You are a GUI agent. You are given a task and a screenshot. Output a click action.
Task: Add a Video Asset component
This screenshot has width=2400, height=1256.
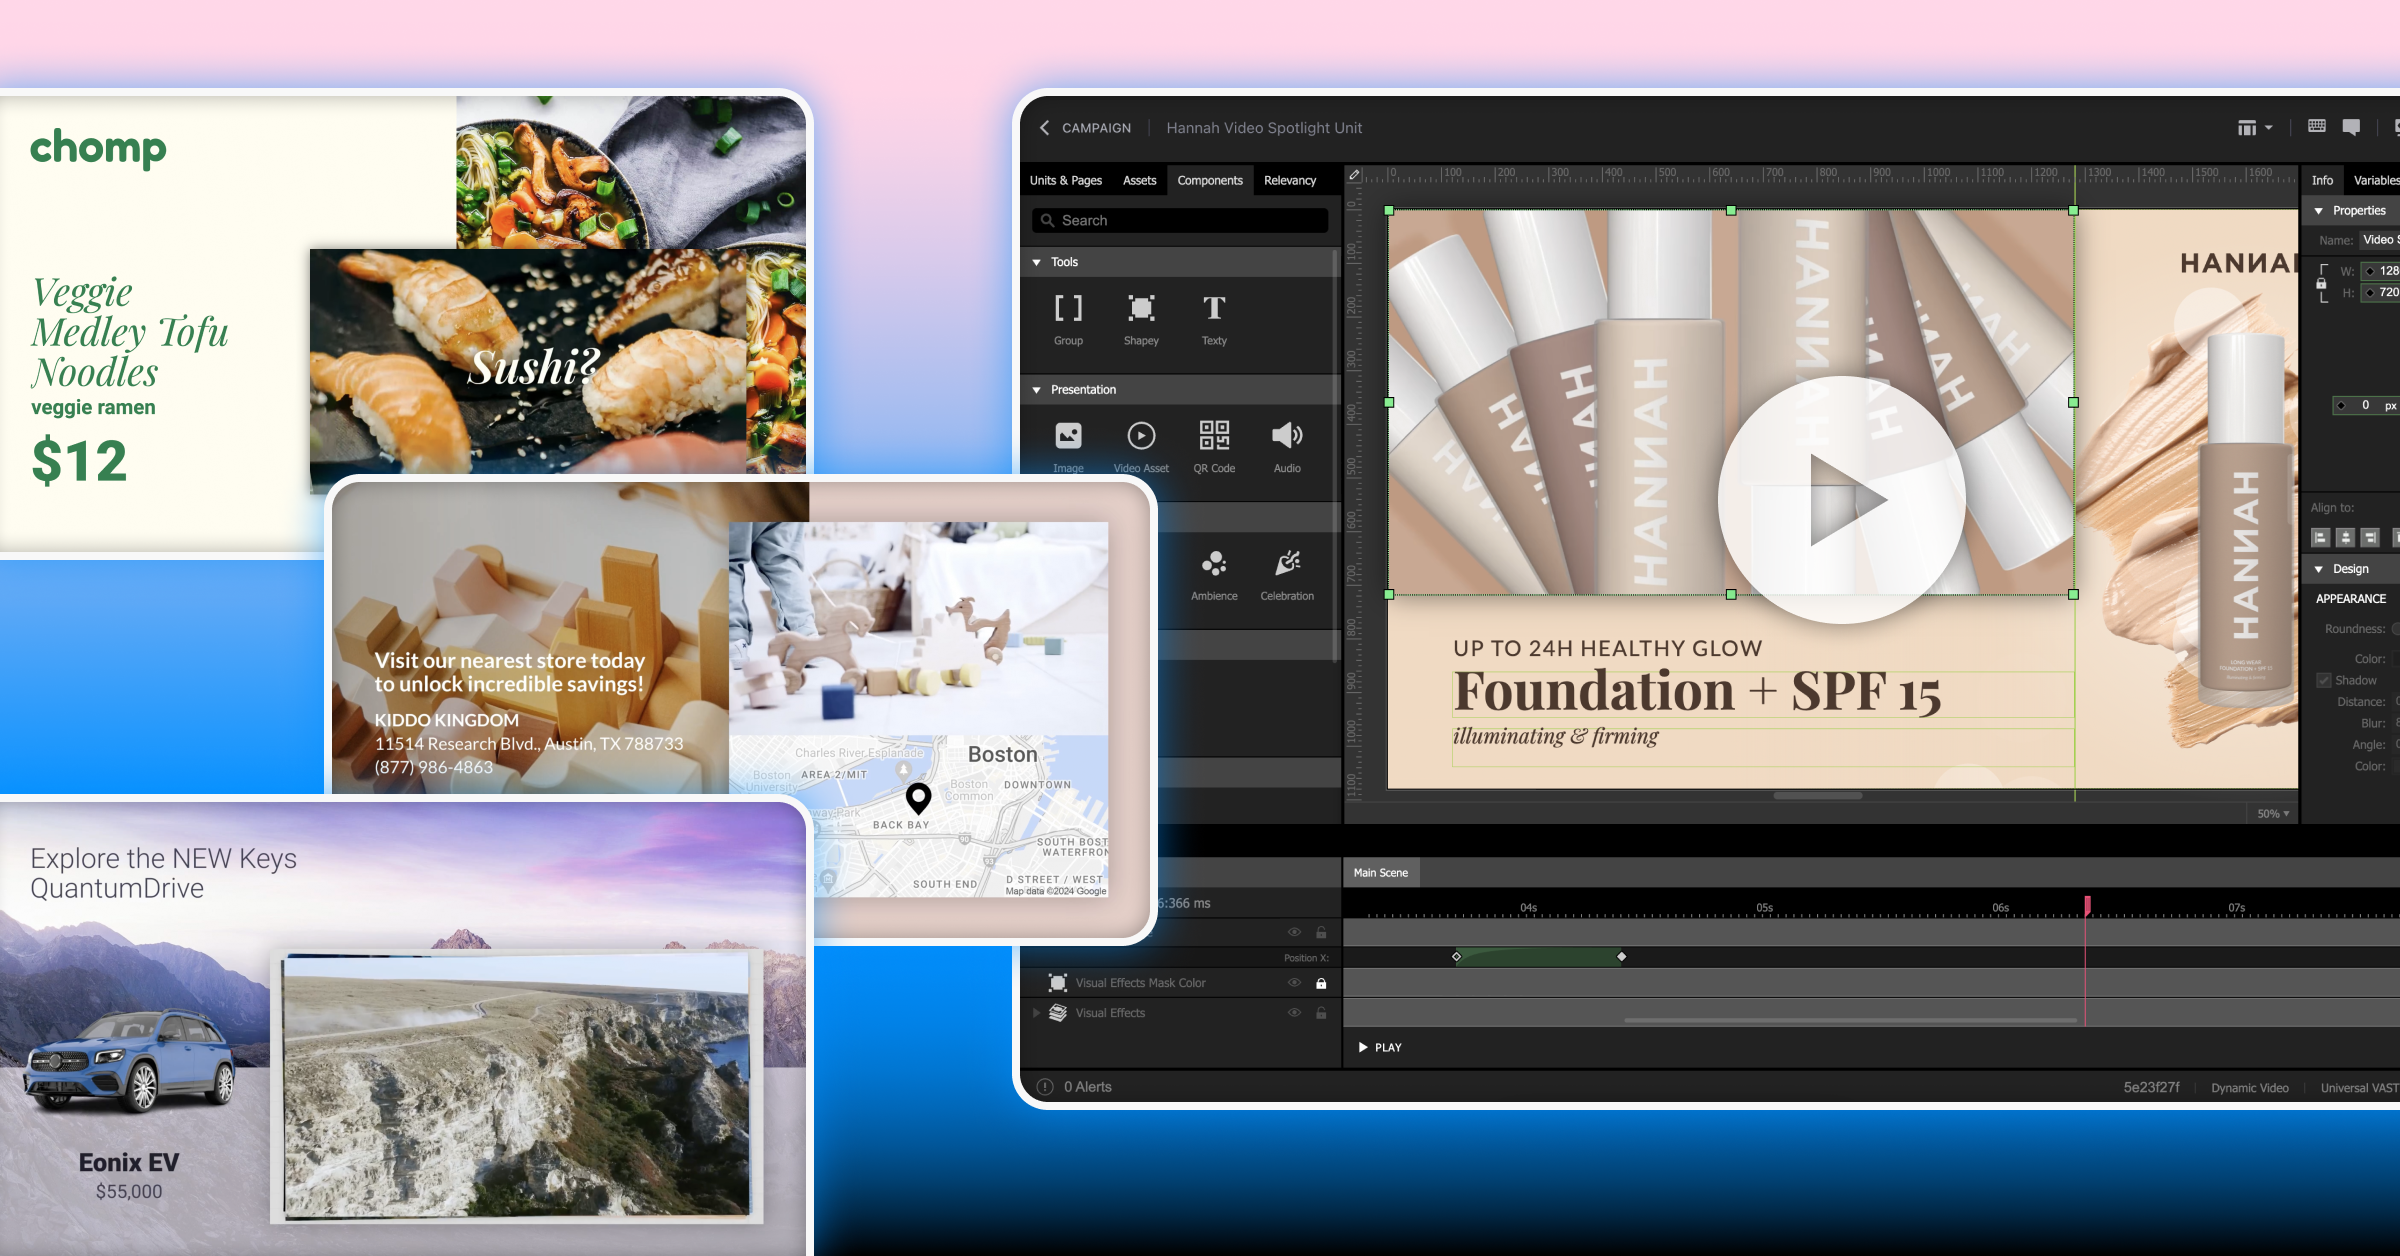(1141, 436)
